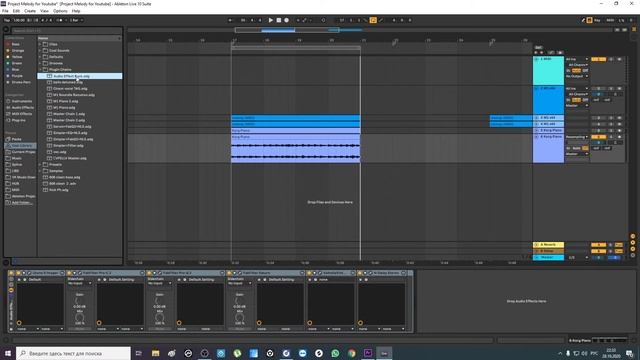Screen dimensions: 640x360
Task: Click the Tap tempo button
Action: [7, 20]
